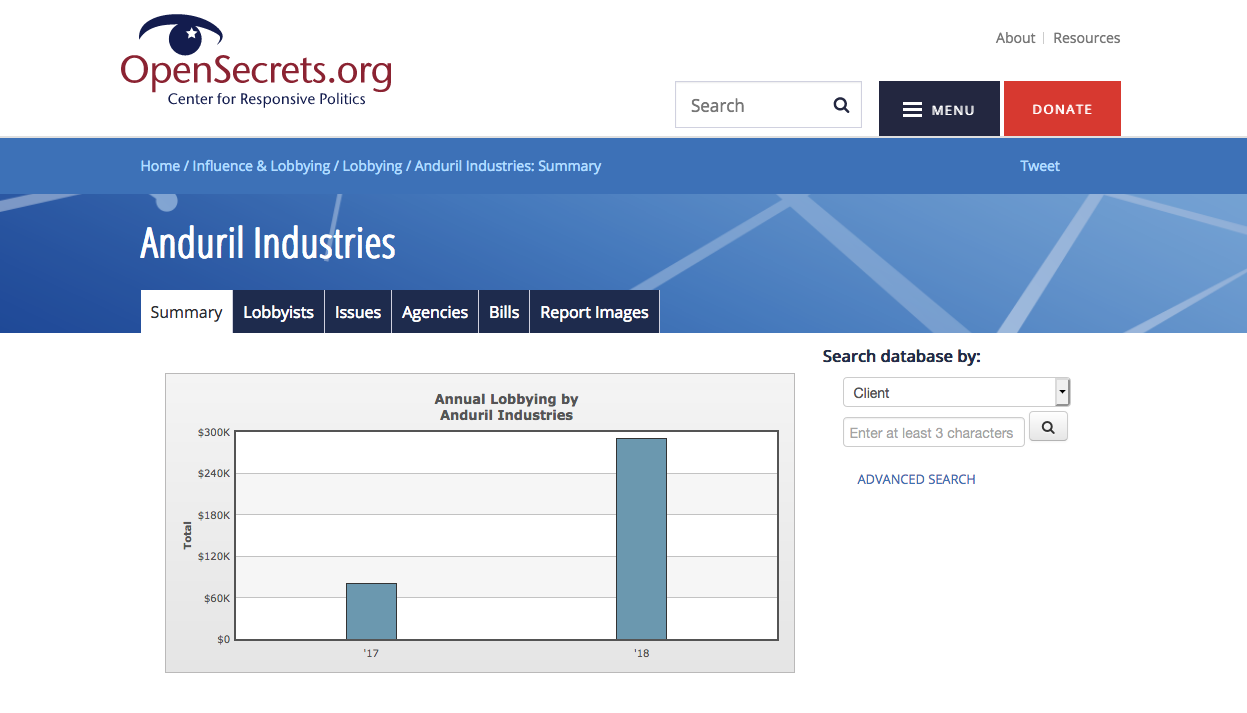Expand the Client dropdown selector
1247x713 pixels.
pos(956,393)
